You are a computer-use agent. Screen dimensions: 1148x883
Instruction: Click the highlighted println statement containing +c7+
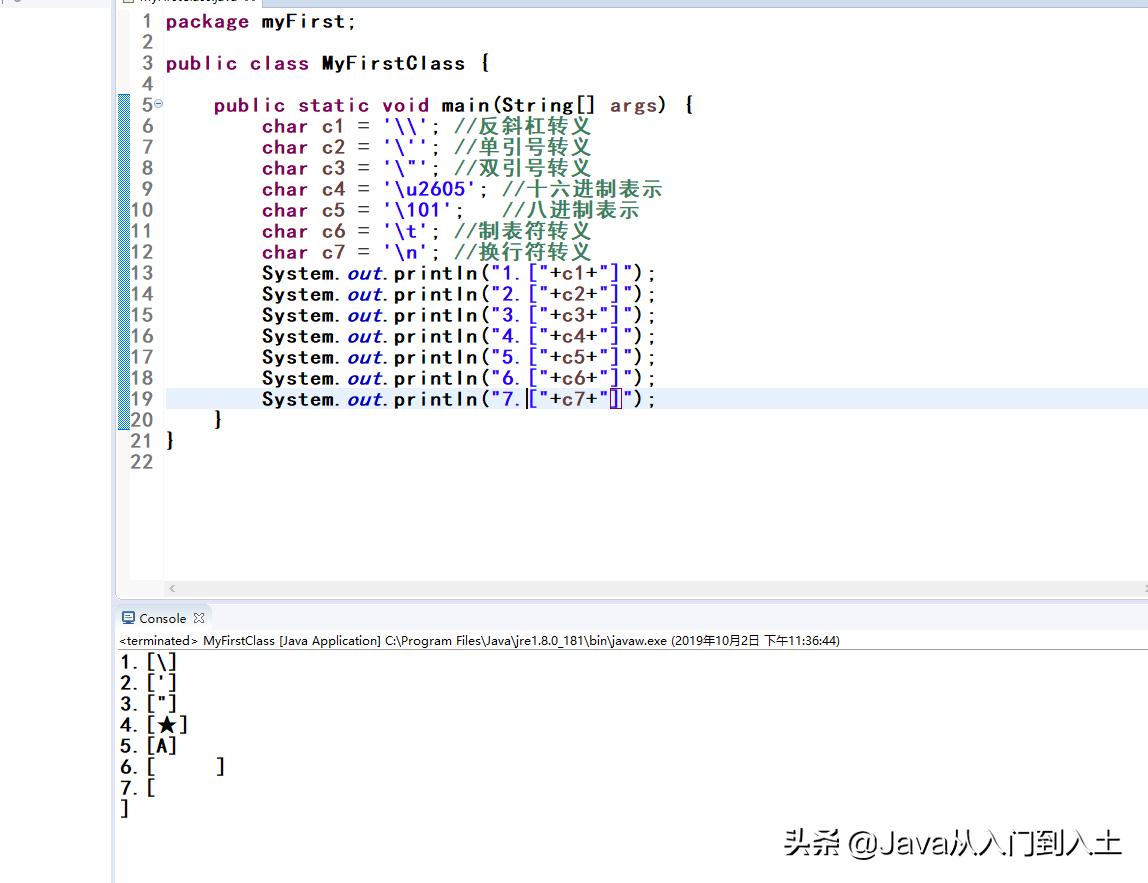[x=458, y=400]
